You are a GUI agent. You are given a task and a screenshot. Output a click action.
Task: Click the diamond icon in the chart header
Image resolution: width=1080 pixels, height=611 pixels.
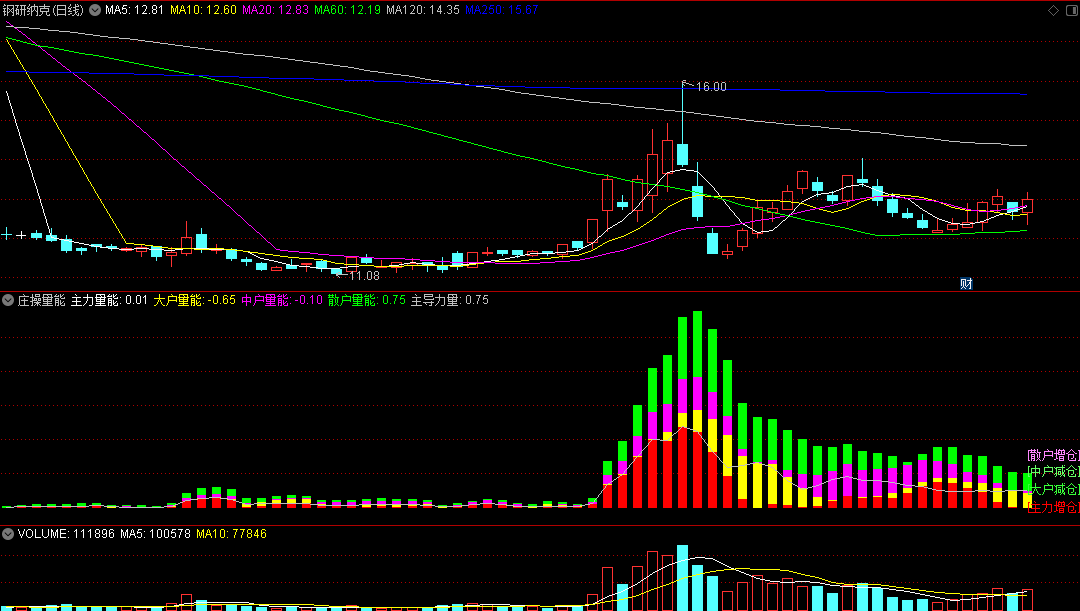point(1053,10)
